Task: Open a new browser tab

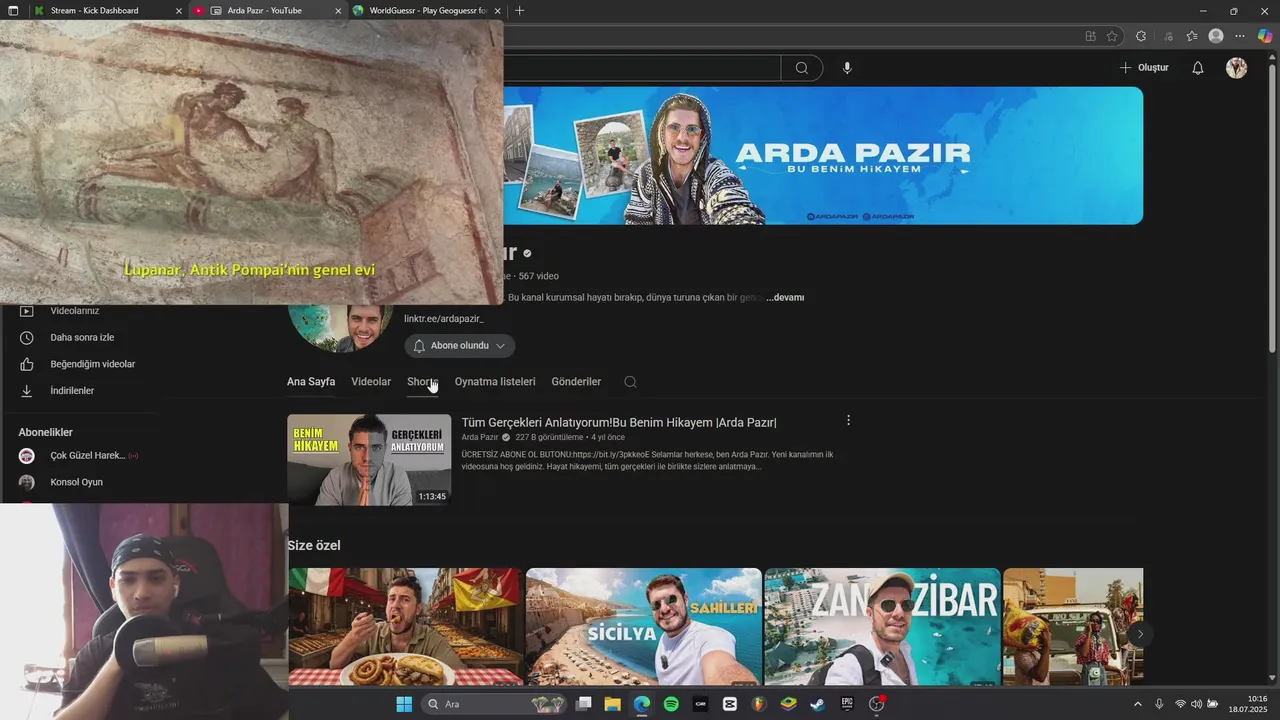Action: 519,11
